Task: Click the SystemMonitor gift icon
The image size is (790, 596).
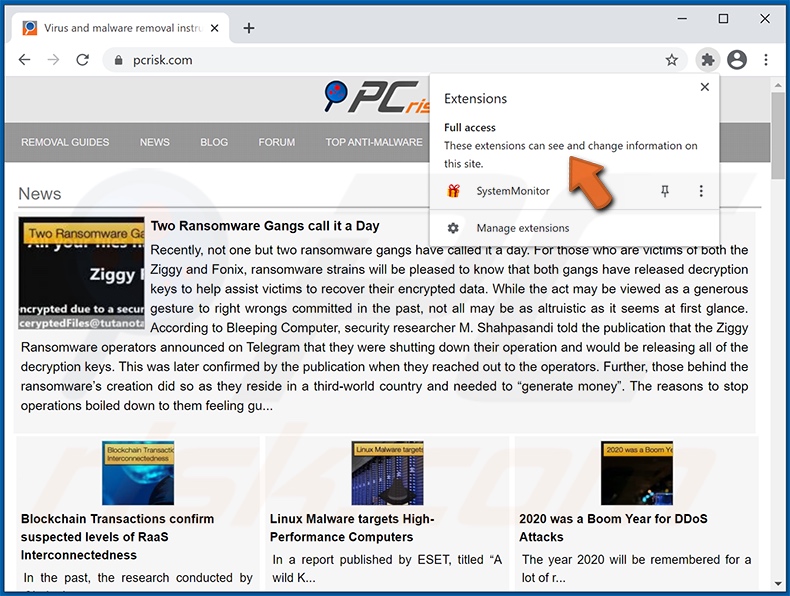Action: pos(453,191)
